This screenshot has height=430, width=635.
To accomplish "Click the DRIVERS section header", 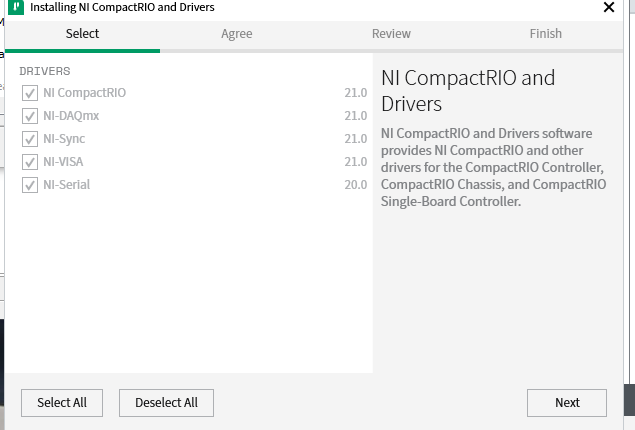I will click(x=45, y=71).
